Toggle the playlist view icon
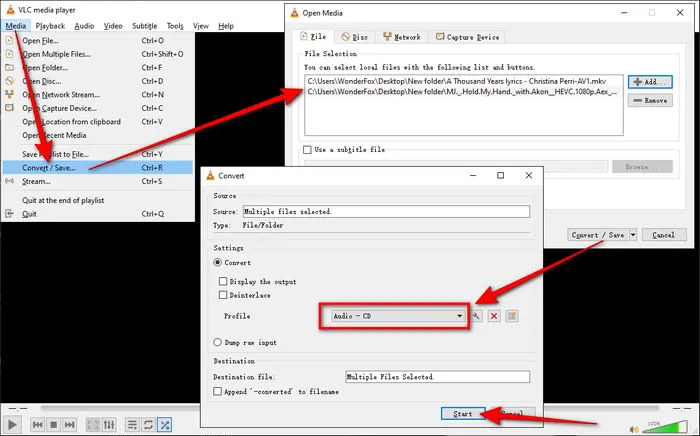700x436 pixels. click(132, 424)
